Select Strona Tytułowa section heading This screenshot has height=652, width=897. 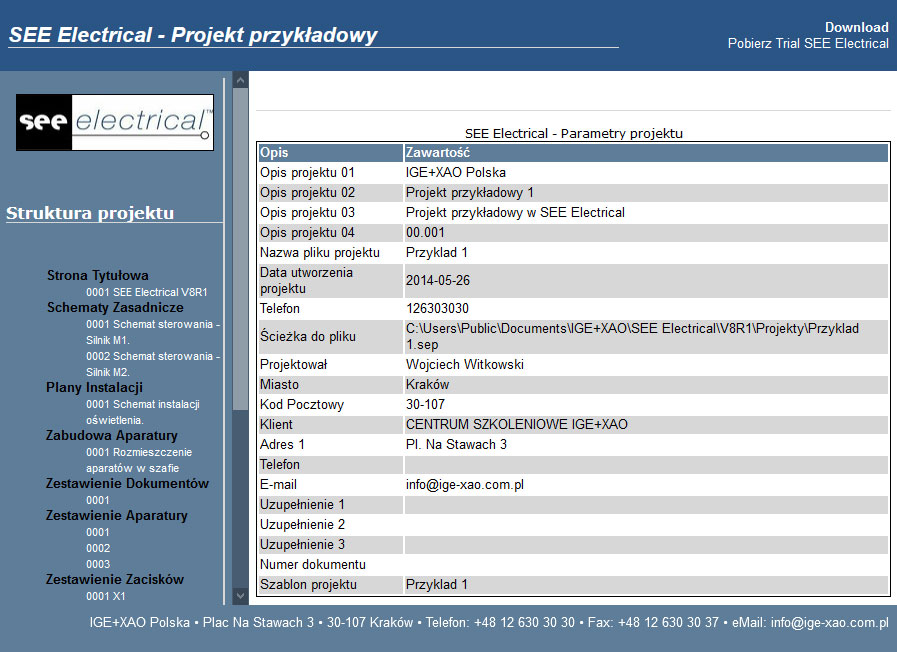click(x=98, y=276)
